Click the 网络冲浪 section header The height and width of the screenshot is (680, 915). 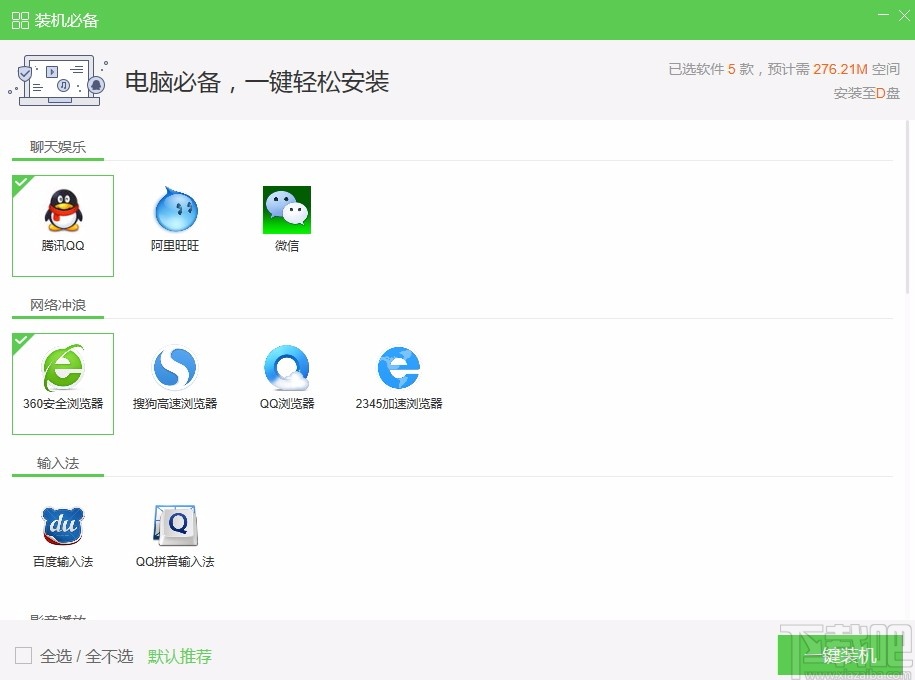[56, 305]
